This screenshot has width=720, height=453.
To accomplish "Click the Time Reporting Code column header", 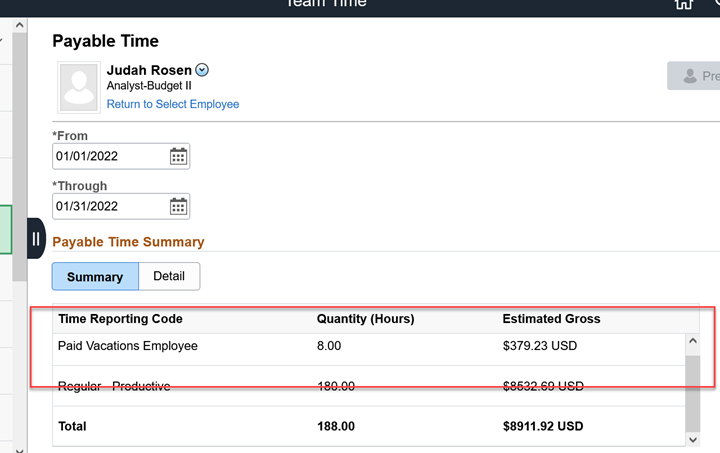I will tap(120, 319).
